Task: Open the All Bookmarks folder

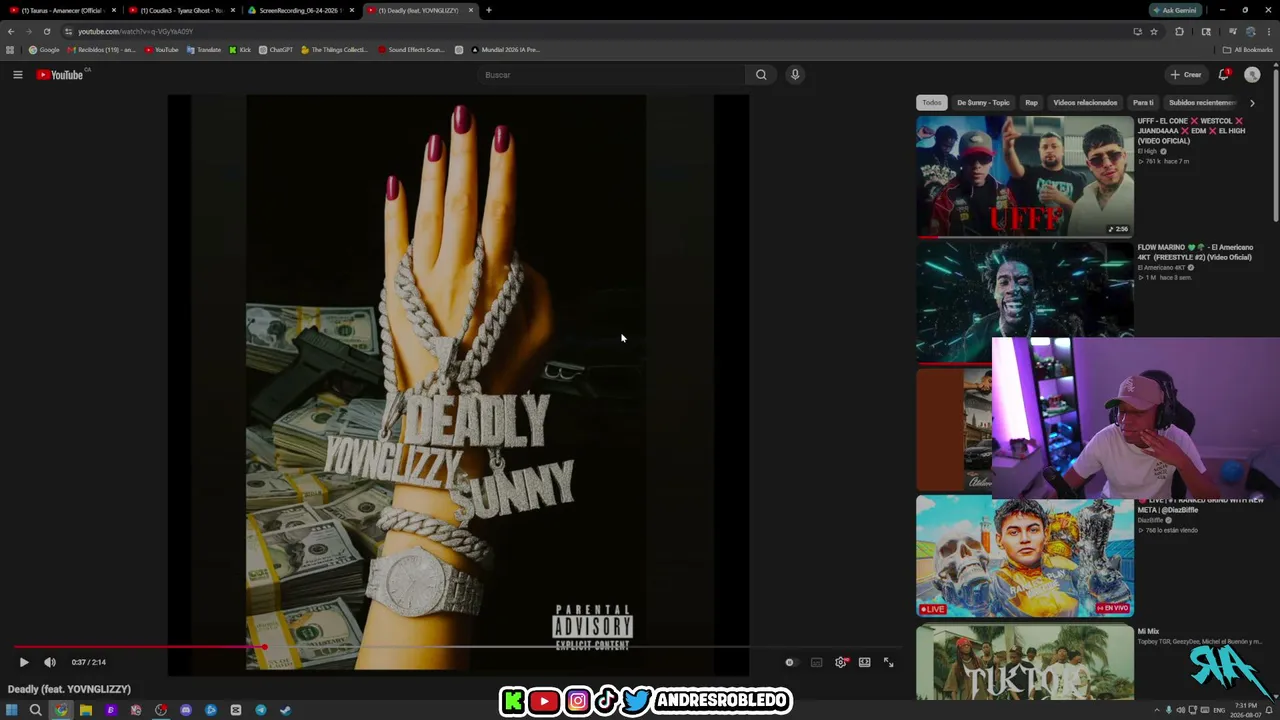Action: click(1248, 50)
